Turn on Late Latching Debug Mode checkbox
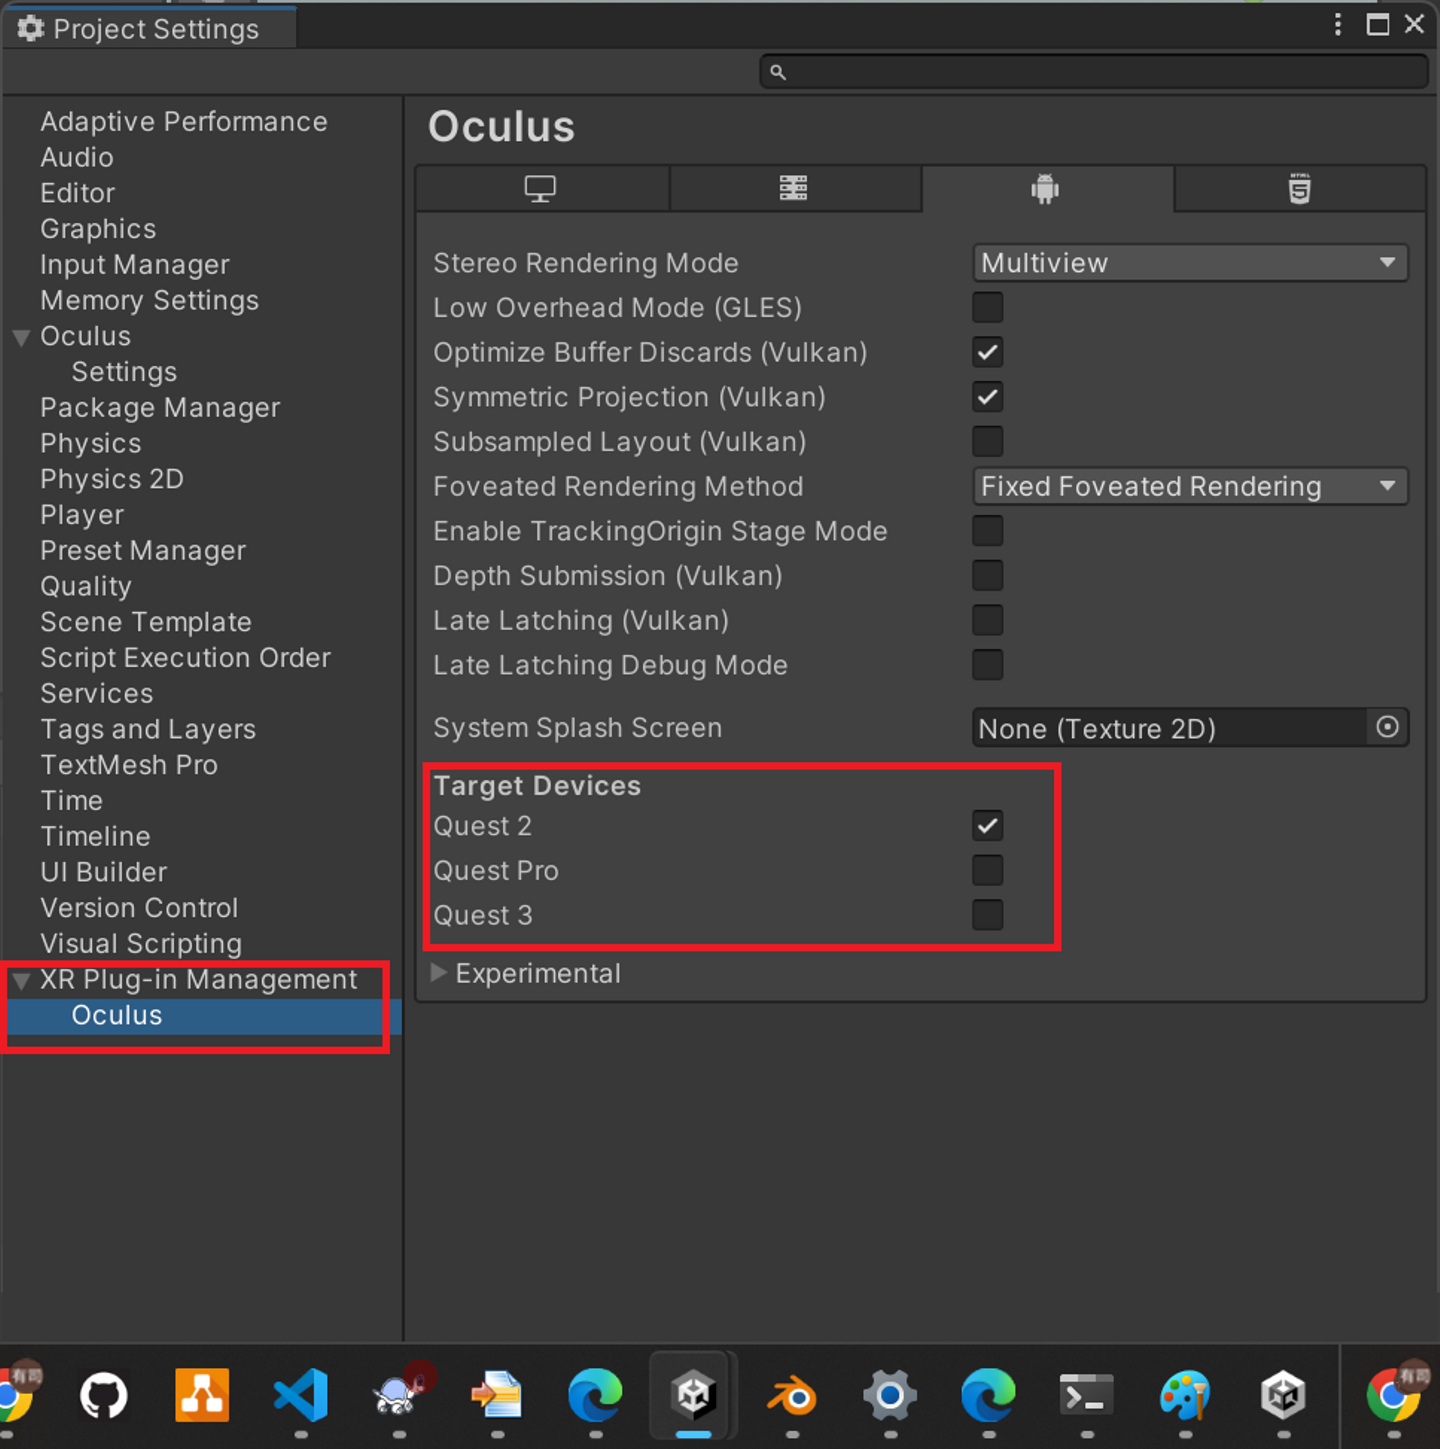The image size is (1440, 1449). click(987, 665)
